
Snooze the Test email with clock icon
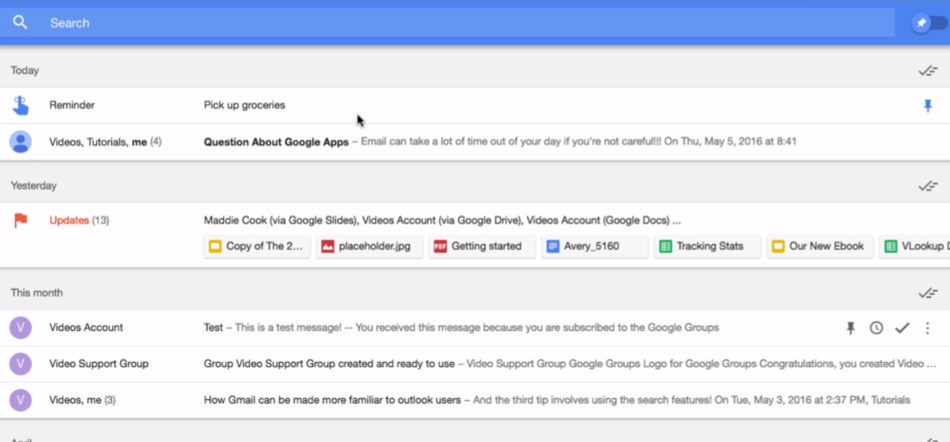(x=876, y=328)
